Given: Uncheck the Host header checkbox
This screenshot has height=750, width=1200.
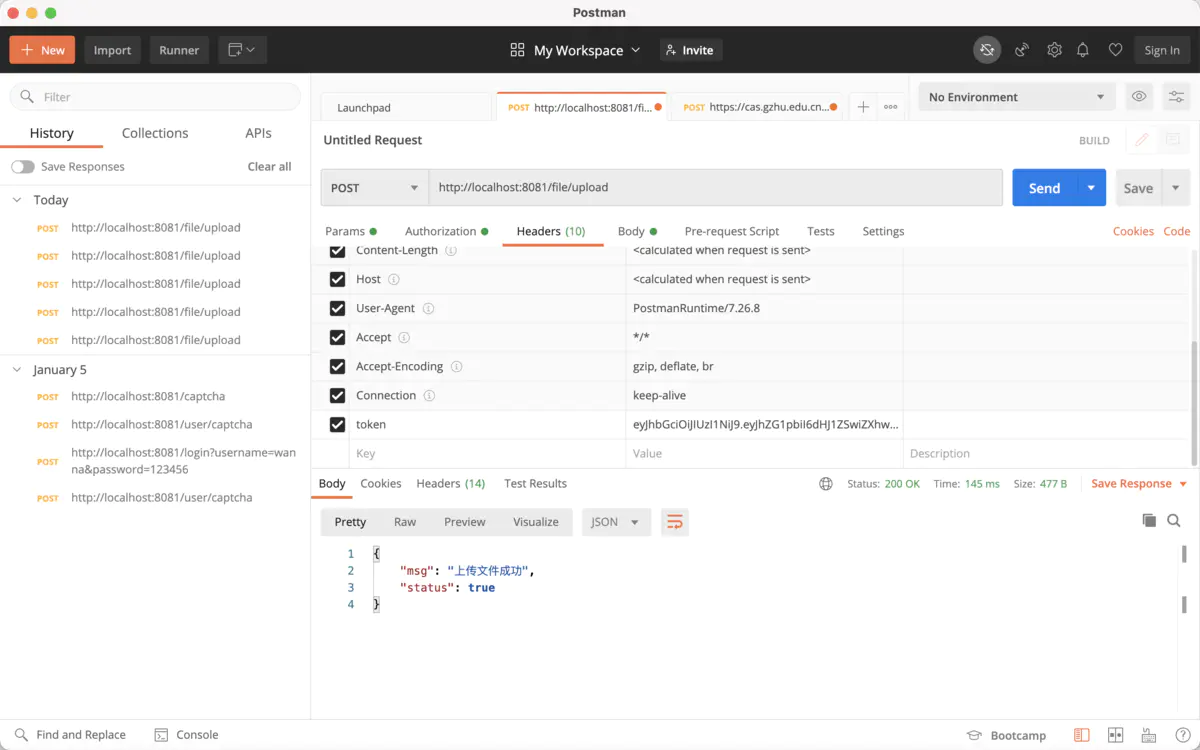Looking at the screenshot, I should 337,279.
